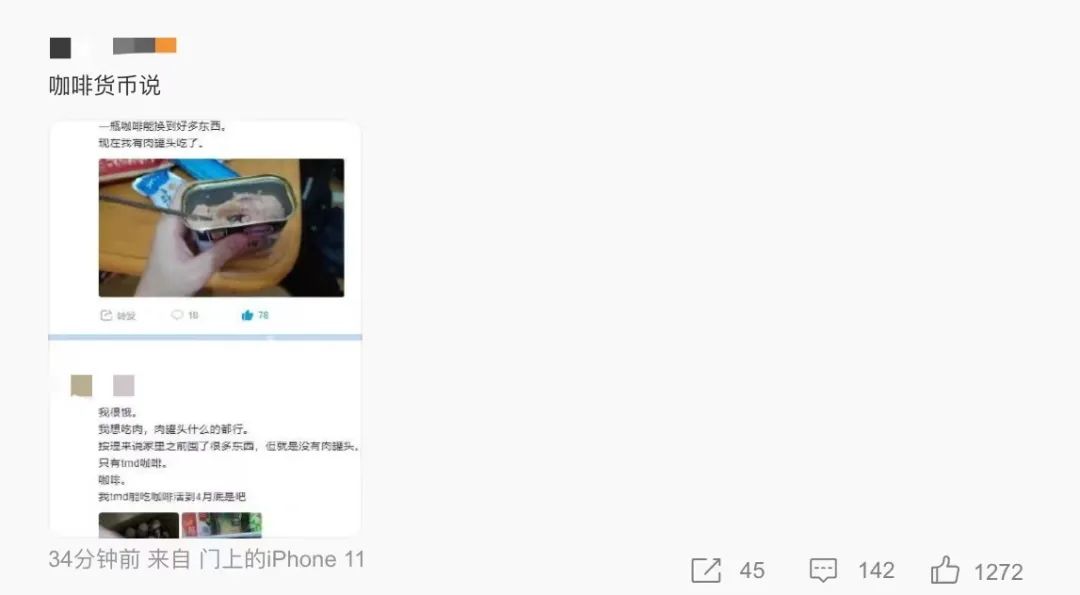The width and height of the screenshot is (1080, 595).
Task: Click the 34分钟前 timestamp
Action: (x=94, y=559)
